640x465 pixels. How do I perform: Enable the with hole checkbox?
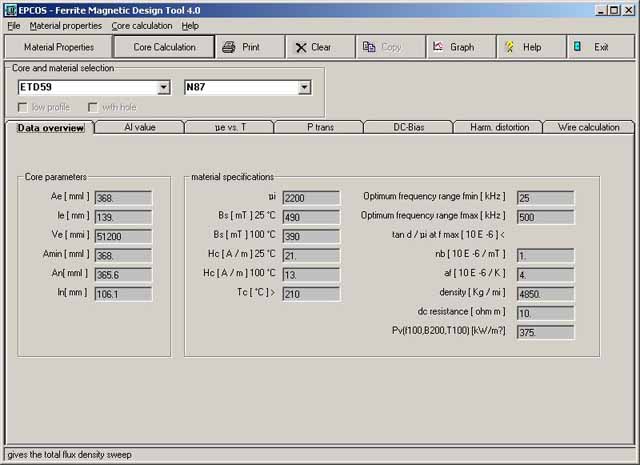(93, 107)
